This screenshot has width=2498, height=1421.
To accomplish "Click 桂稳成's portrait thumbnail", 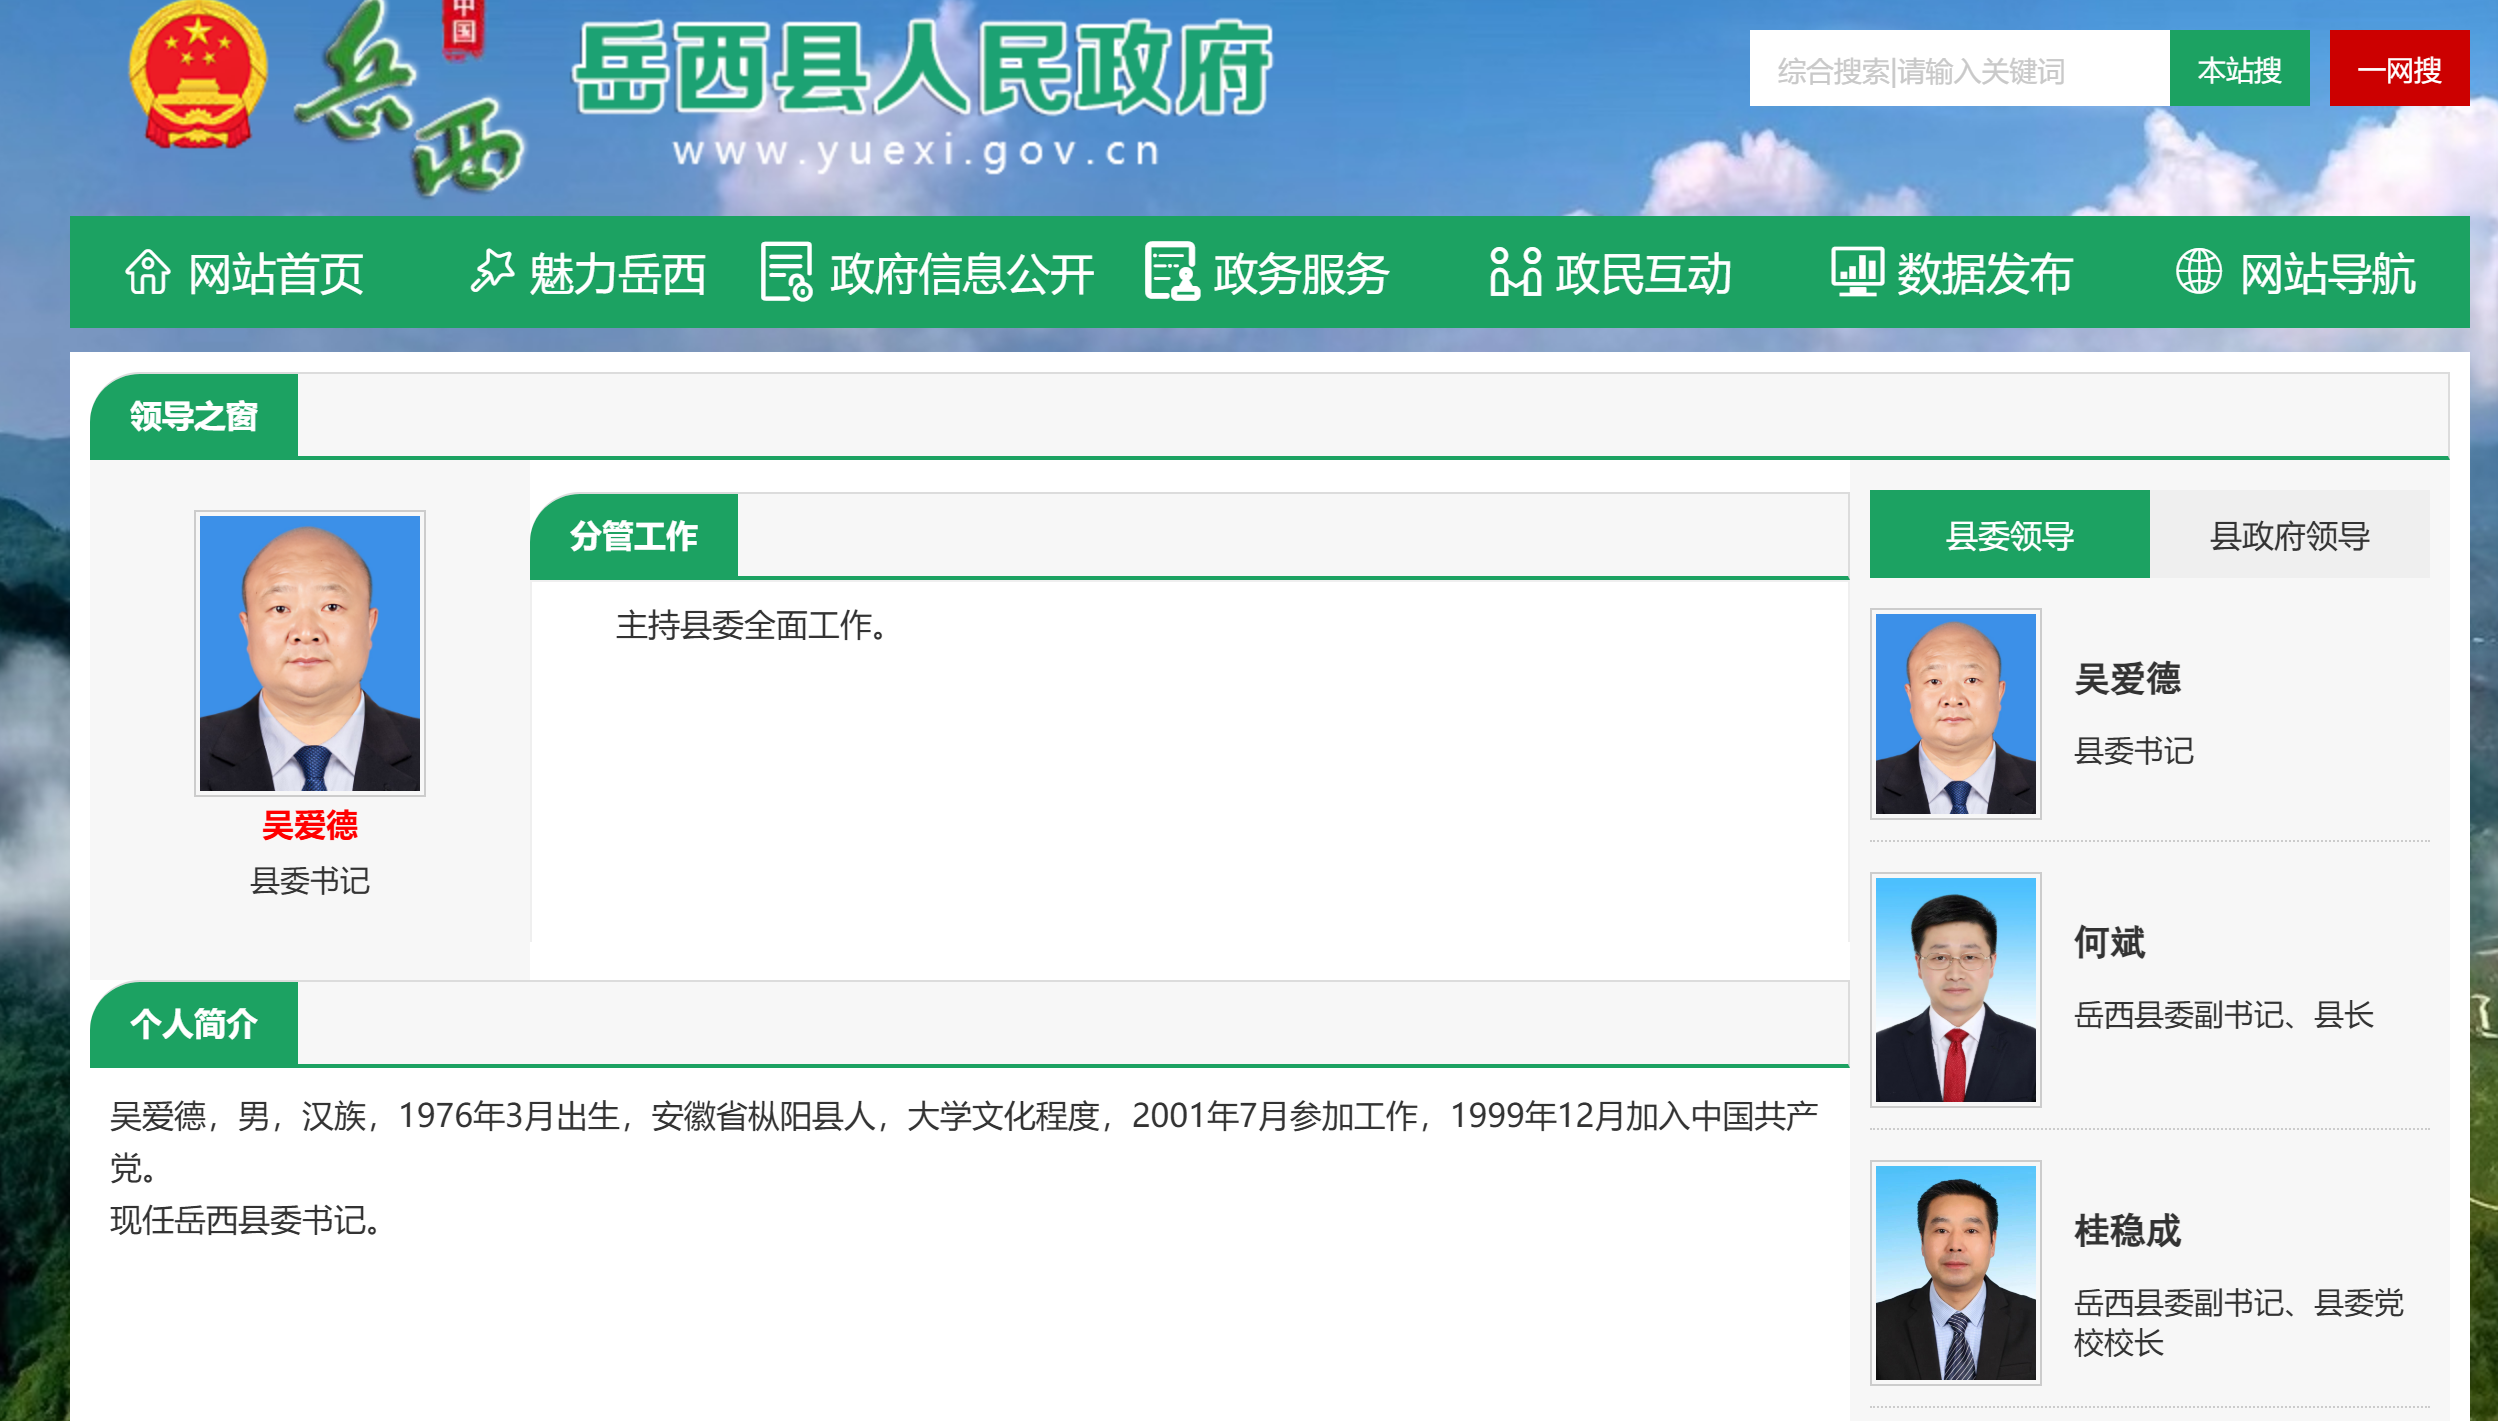I will pos(1955,1272).
